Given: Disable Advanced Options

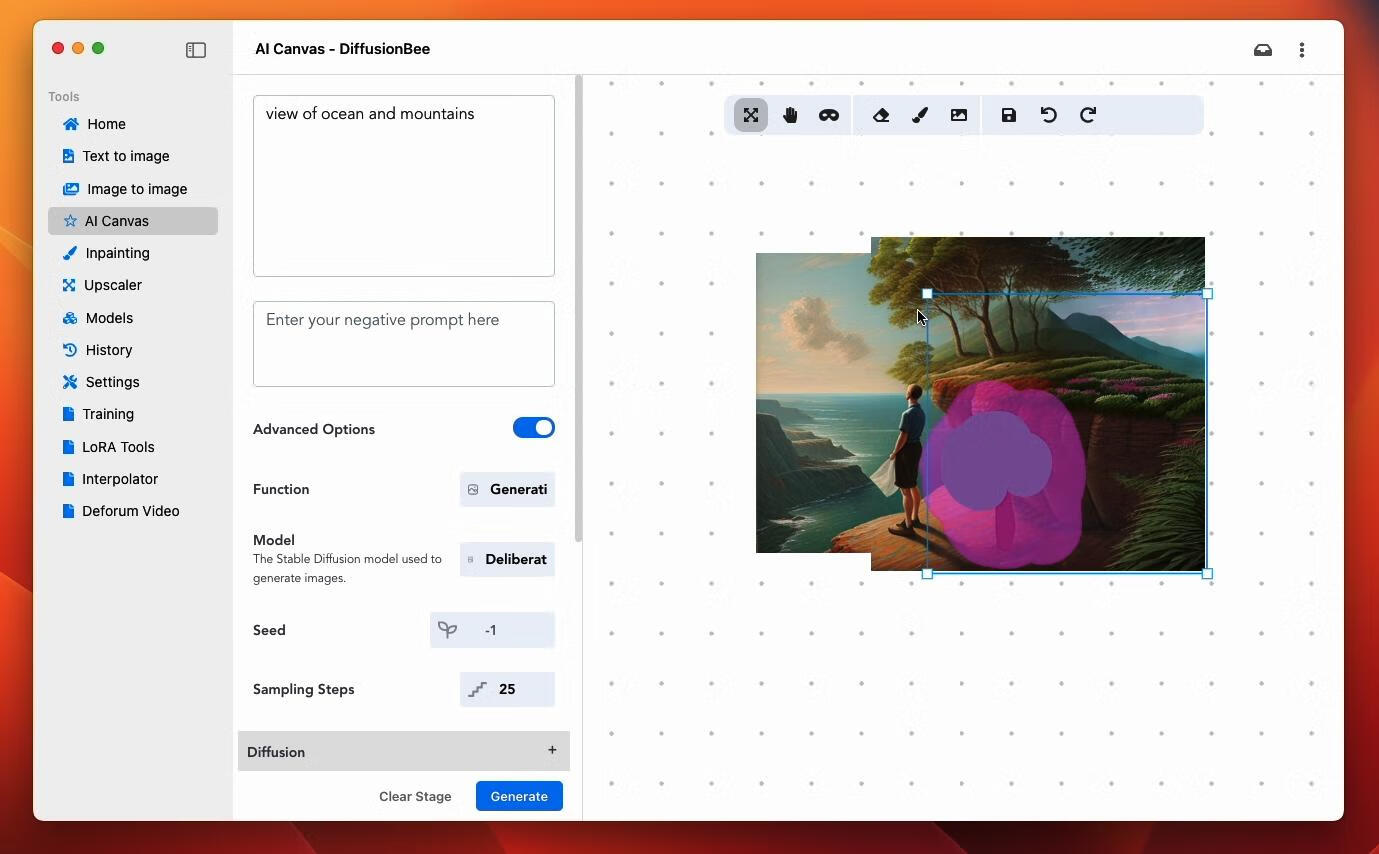Looking at the screenshot, I should (533, 427).
